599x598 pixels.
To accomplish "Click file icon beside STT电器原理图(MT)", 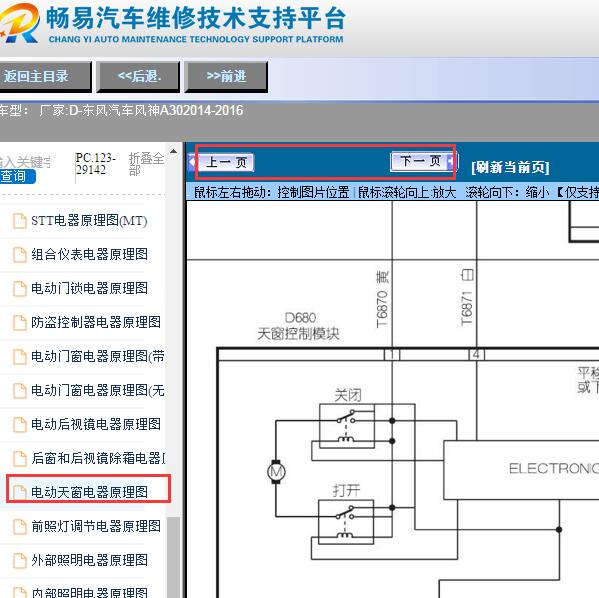I will 20,221.
